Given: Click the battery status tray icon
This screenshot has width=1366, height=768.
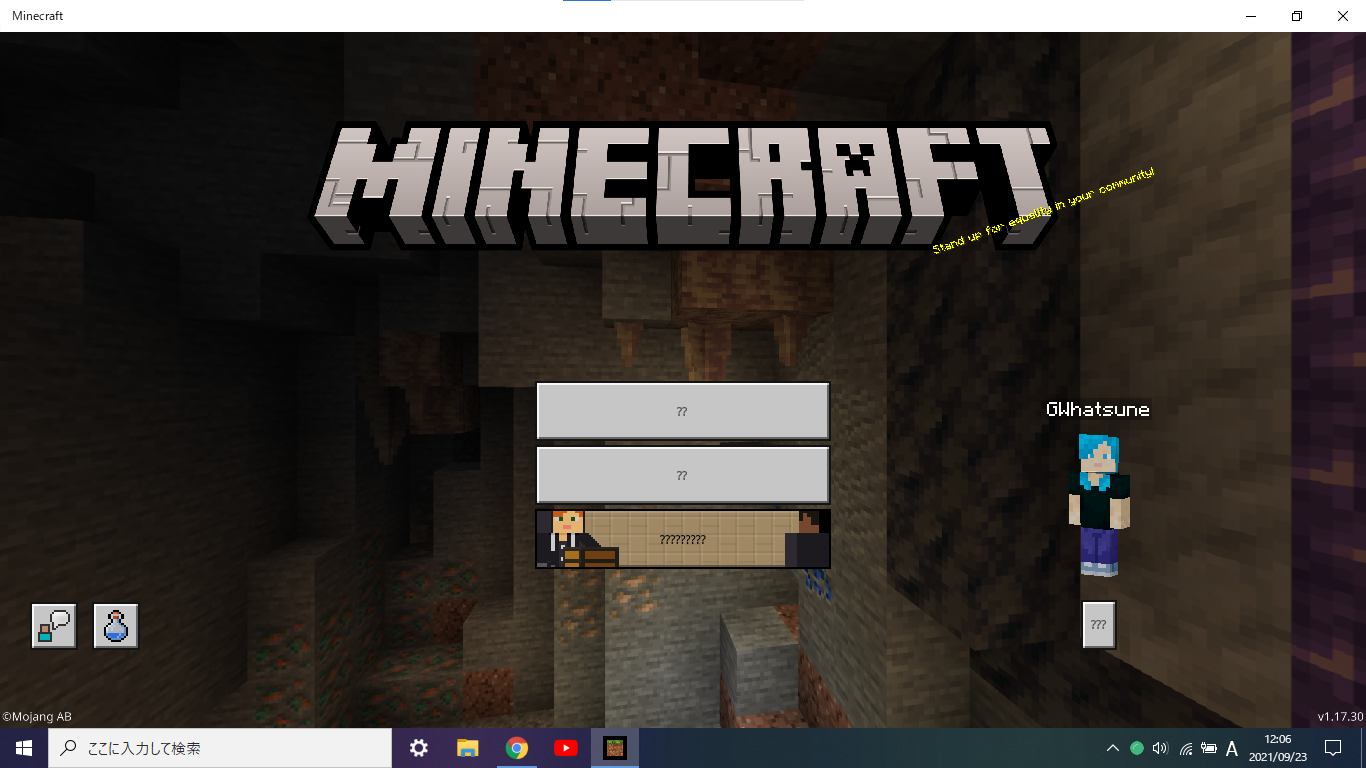Looking at the screenshot, I should click(x=1209, y=748).
